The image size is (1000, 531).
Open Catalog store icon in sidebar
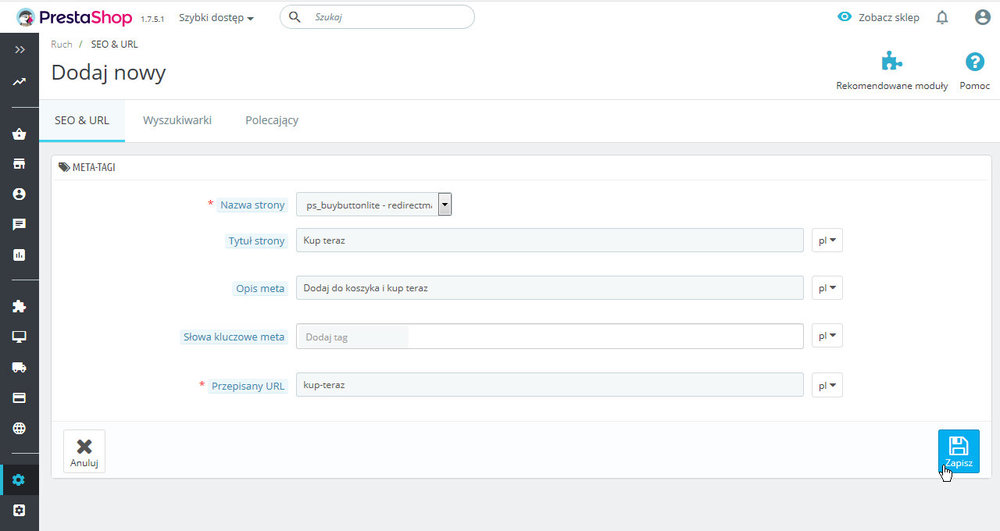[19, 164]
